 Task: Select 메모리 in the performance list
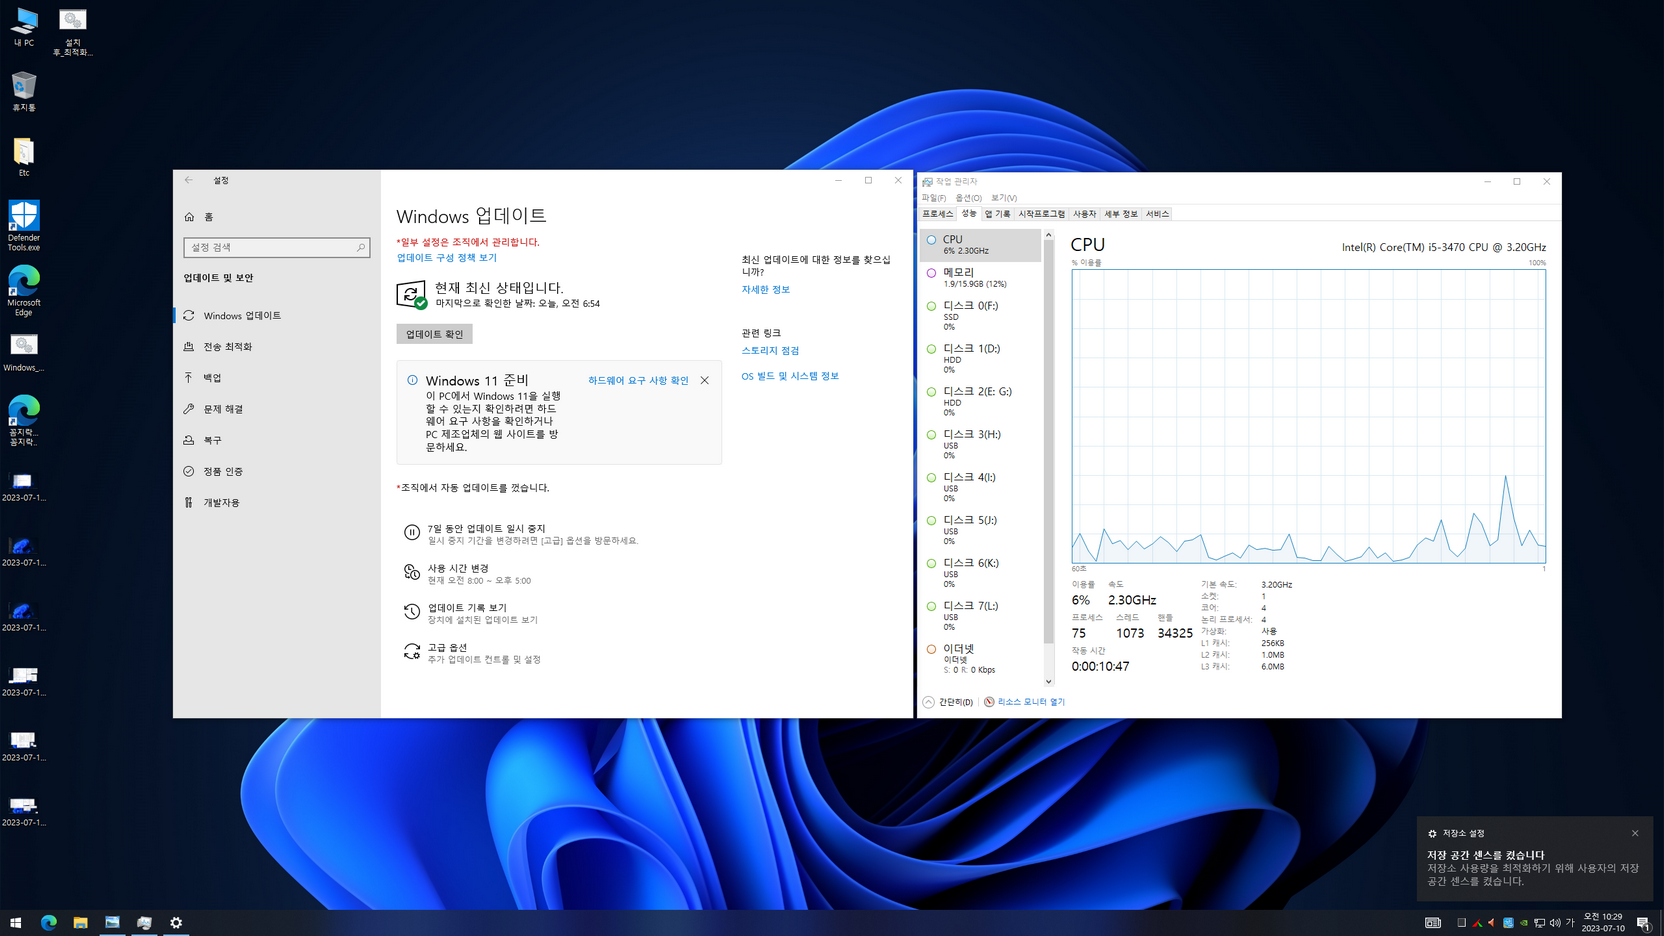(x=980, y=278)
